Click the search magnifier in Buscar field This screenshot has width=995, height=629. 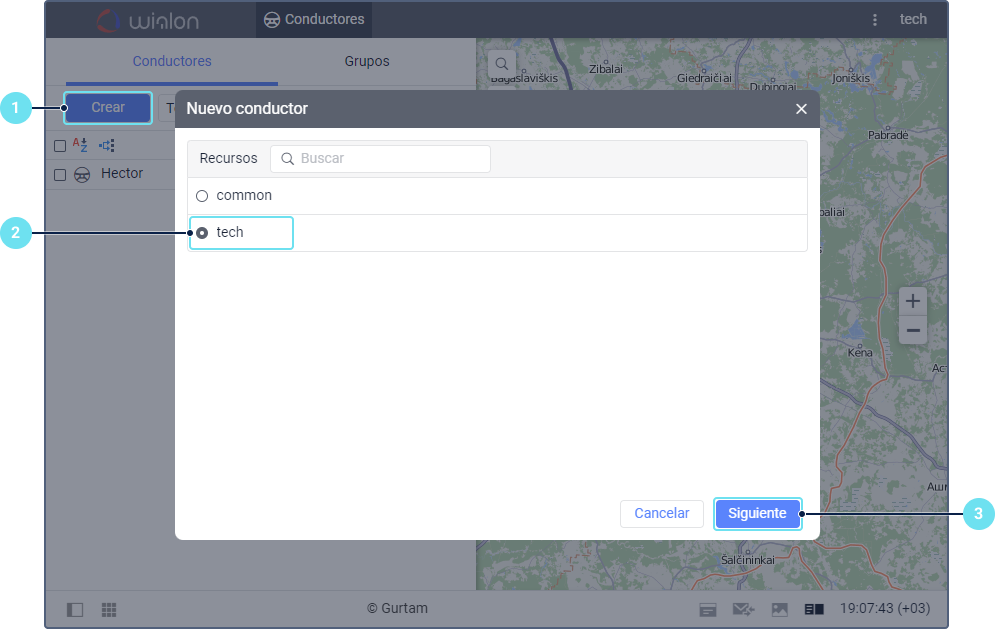click(x=287, y=159)
